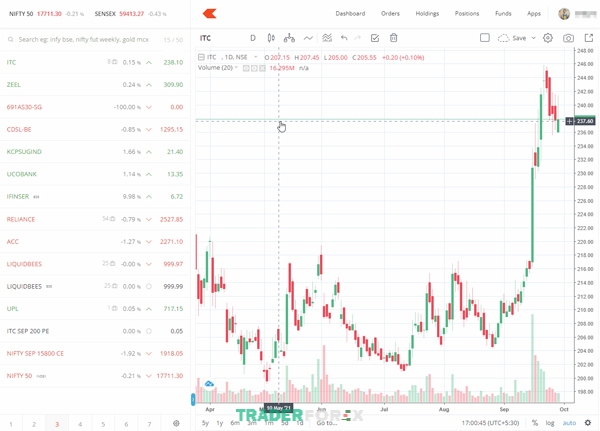Collapse the ITC legend toggle box
Screen dimensions: 600x431
coord(201,57)
